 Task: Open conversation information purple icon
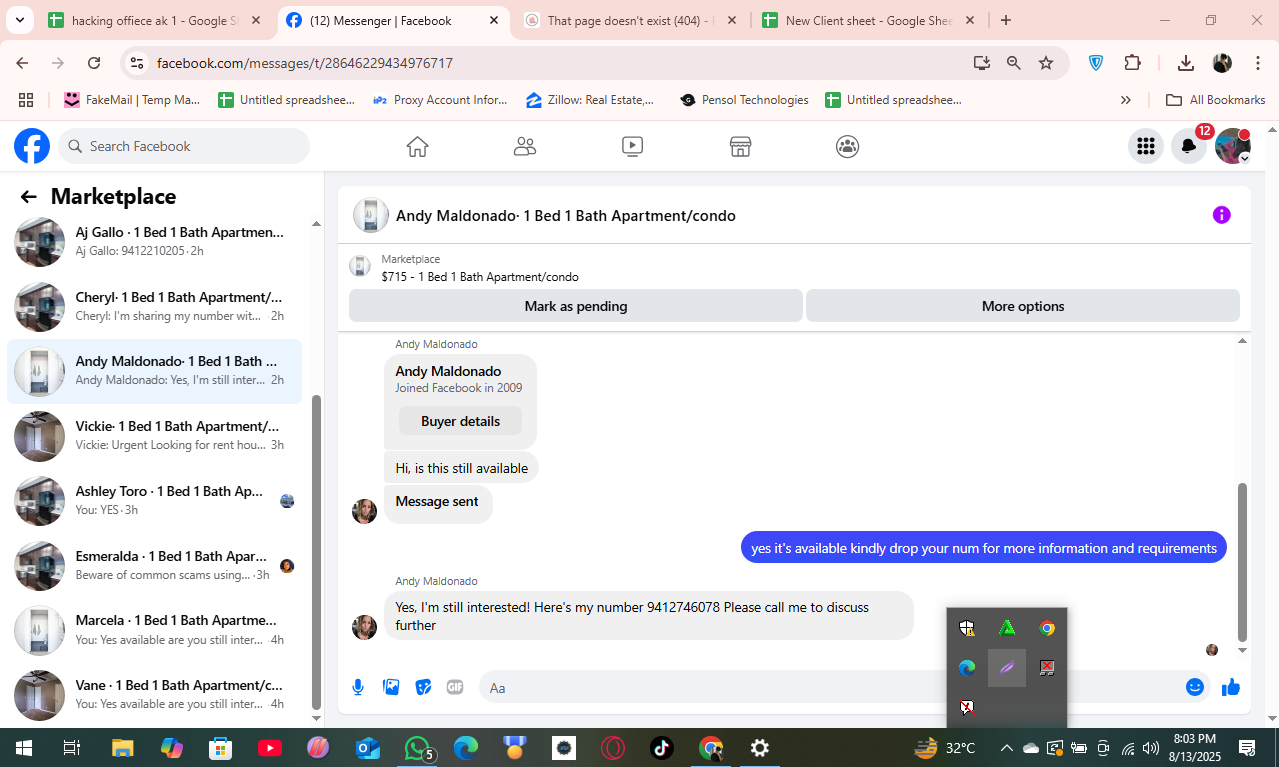tap(1221, 215)
